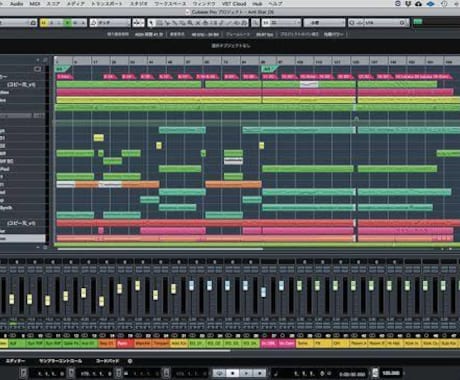Screen dimensions: 460x380
Task: Toggle the L listen-state toolbar button
Action: pos(59,23)
